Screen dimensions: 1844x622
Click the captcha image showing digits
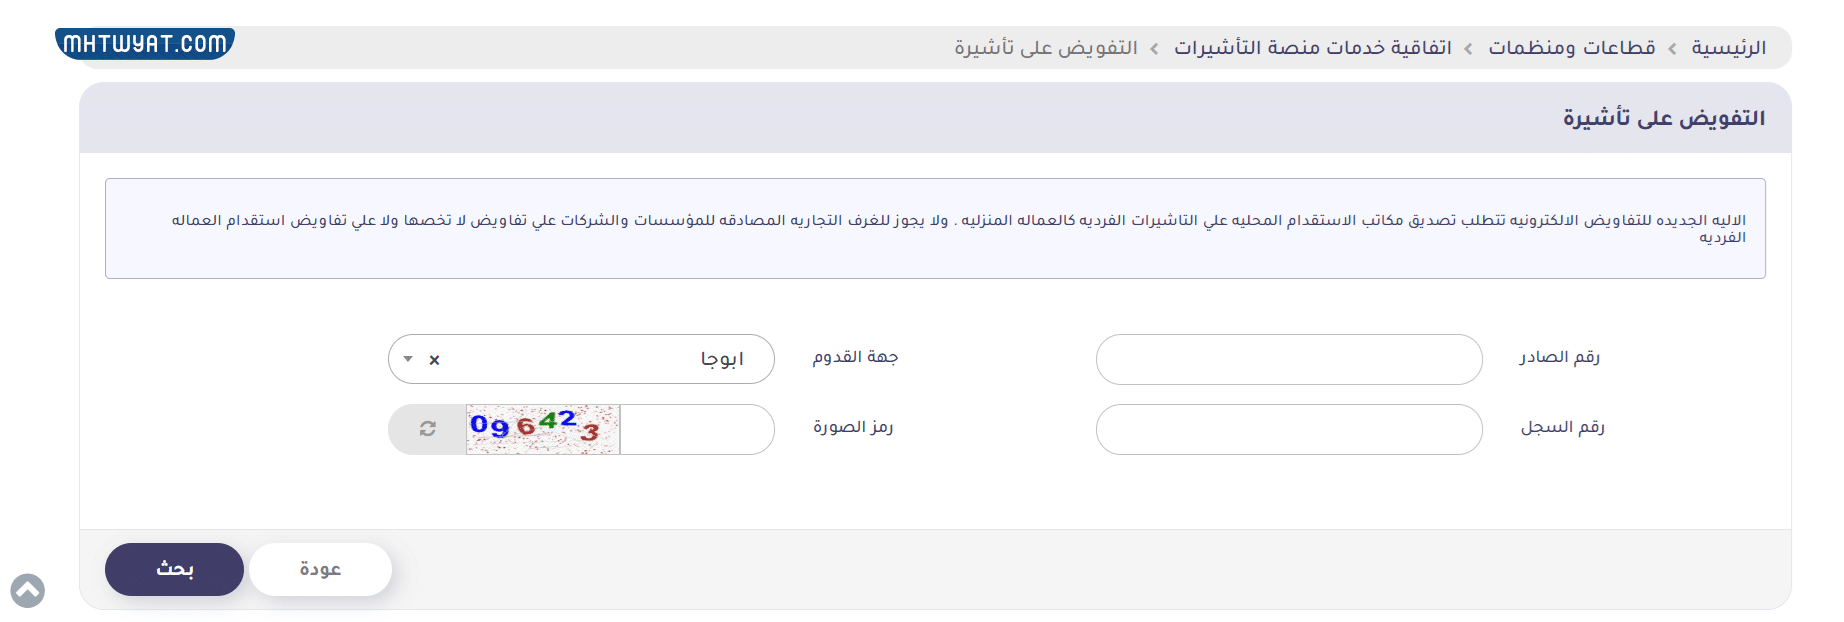(543, 429)
